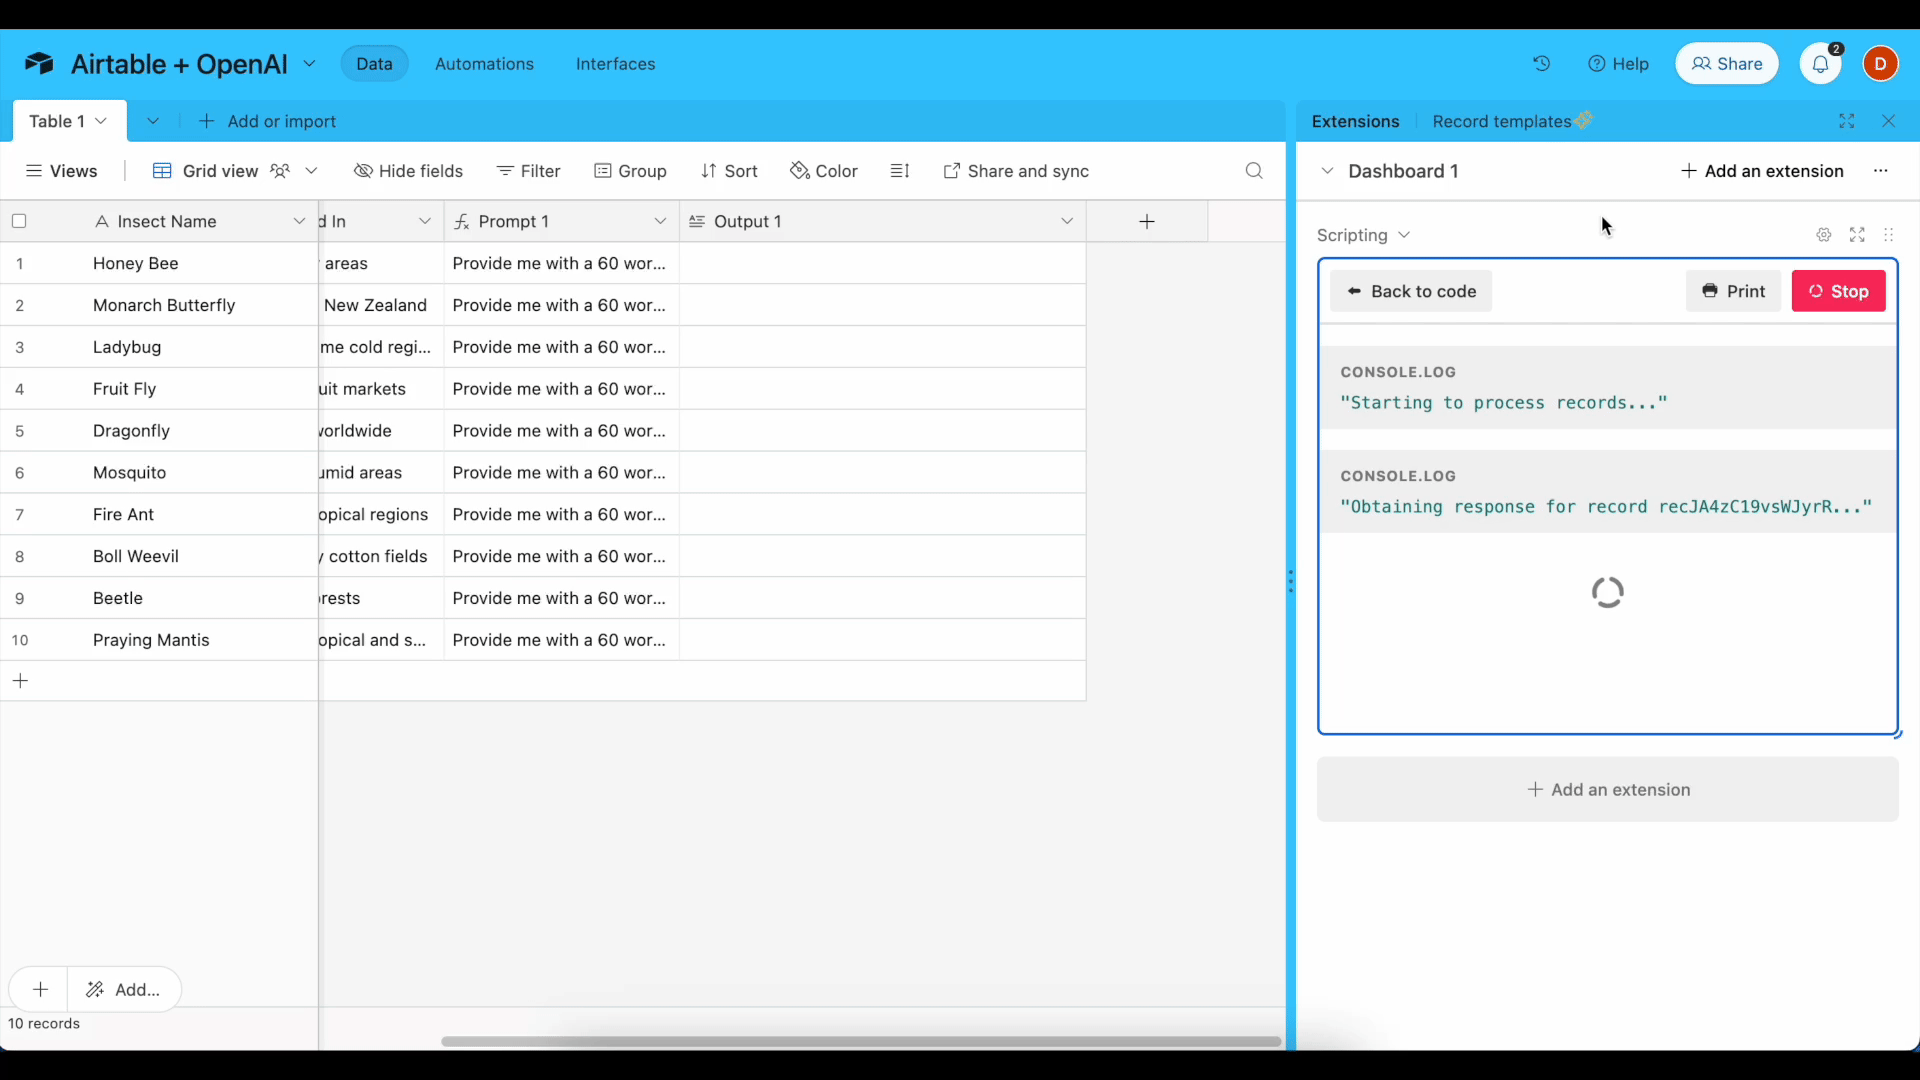Switch to the Data tab
Screen dimensions: 1920x1080
374,64
